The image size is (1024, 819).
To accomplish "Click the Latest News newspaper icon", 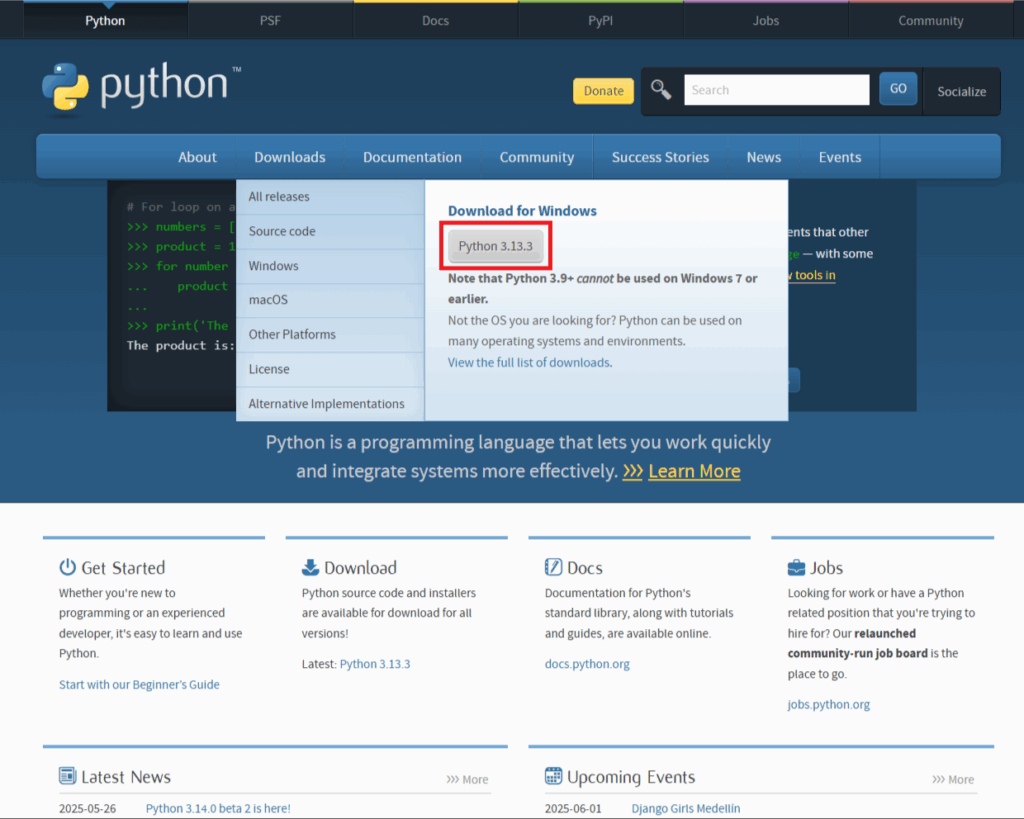I will click(67, 776).
